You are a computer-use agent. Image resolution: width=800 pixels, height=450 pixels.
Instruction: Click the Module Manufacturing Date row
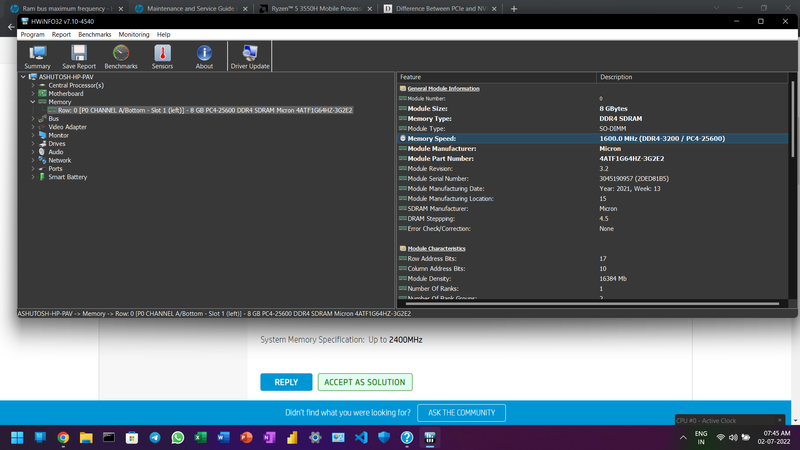[593, 189]
